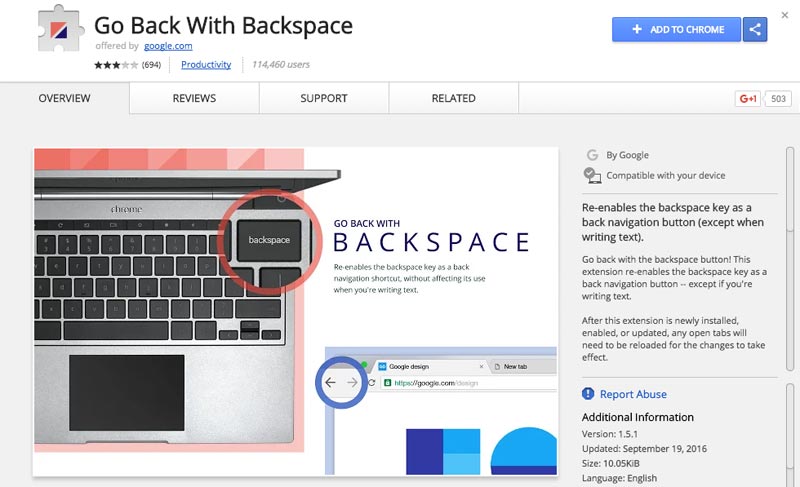Click the Go Back With Backspace puzzle-piece extension icon
This screenshot has width=800, height=487.
(x=61, y=30)
